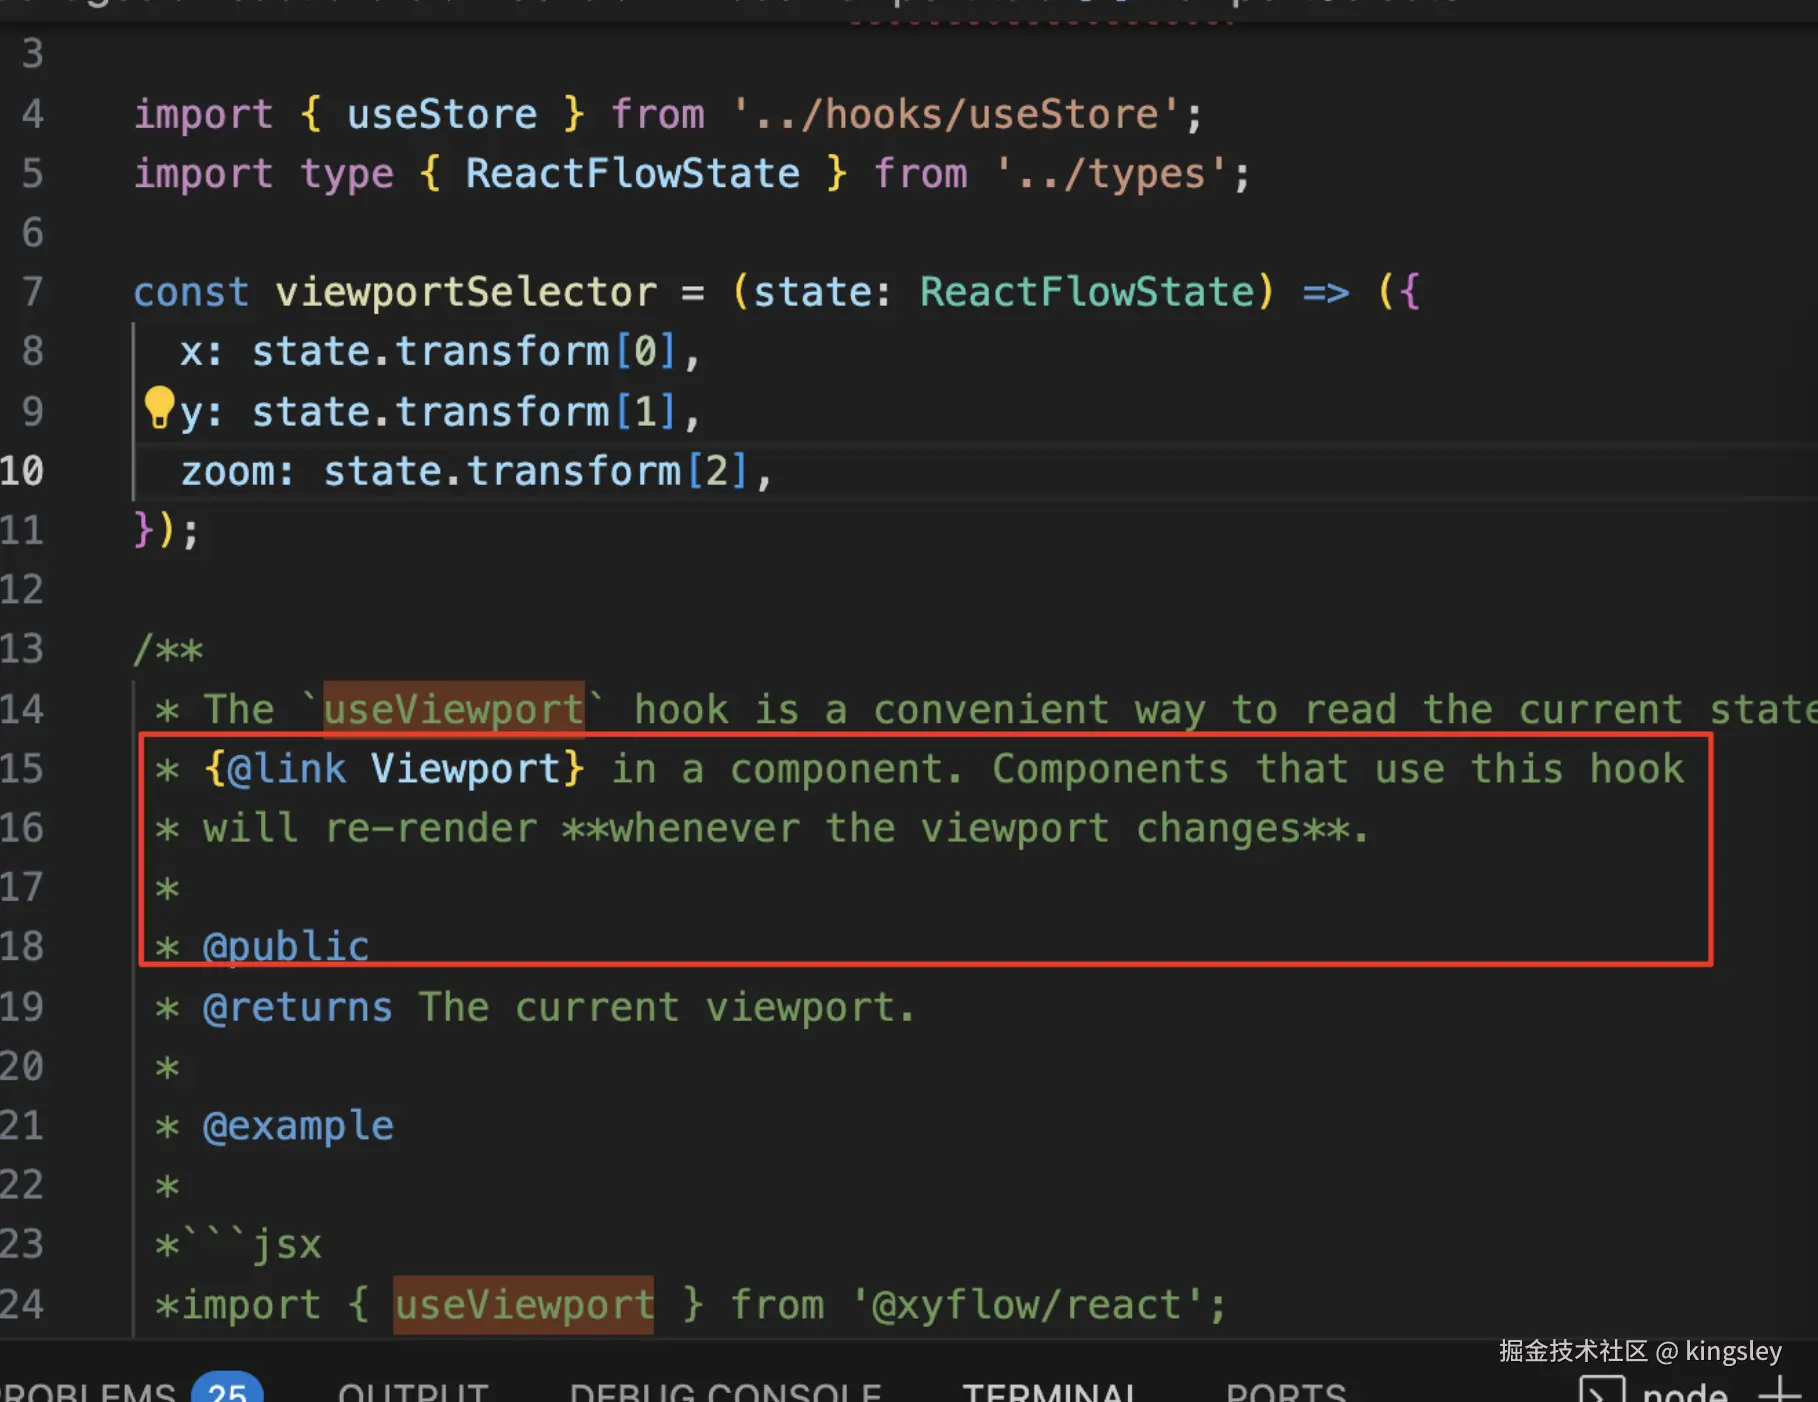Select the TERMINAL panel tab
Viewport: 1818px width, 1402px height.
[1050, 1392]
